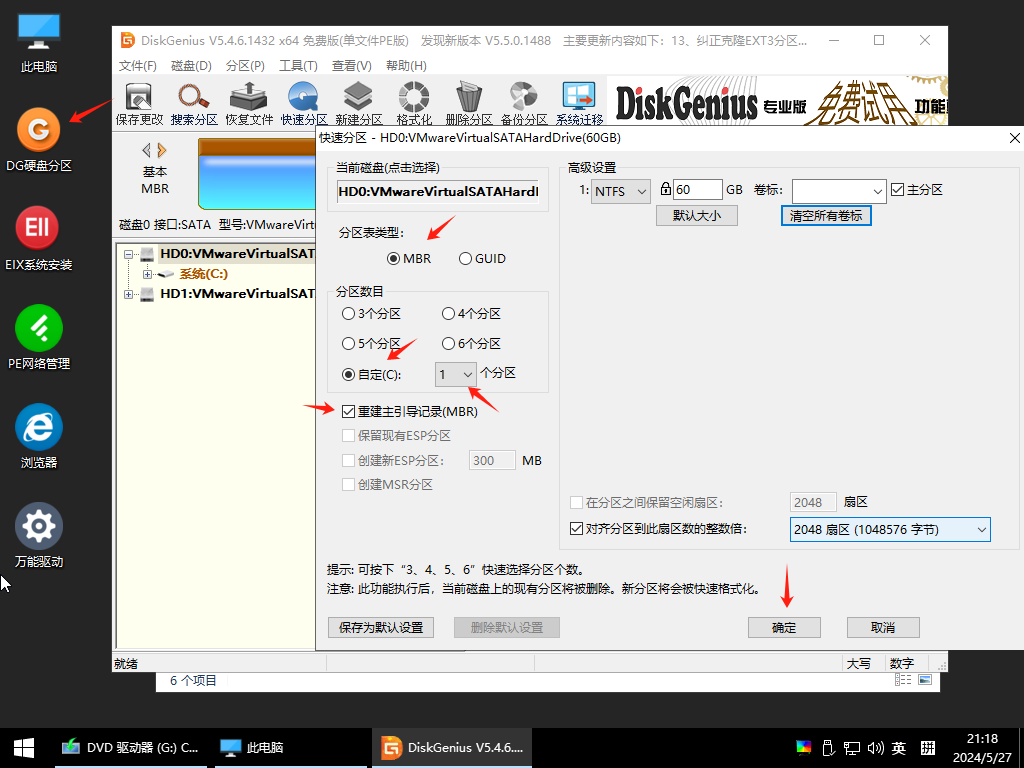Open the 磁盘(D) menu
The height and width of the screenshot is (768, 1024).
coord(191,66)
